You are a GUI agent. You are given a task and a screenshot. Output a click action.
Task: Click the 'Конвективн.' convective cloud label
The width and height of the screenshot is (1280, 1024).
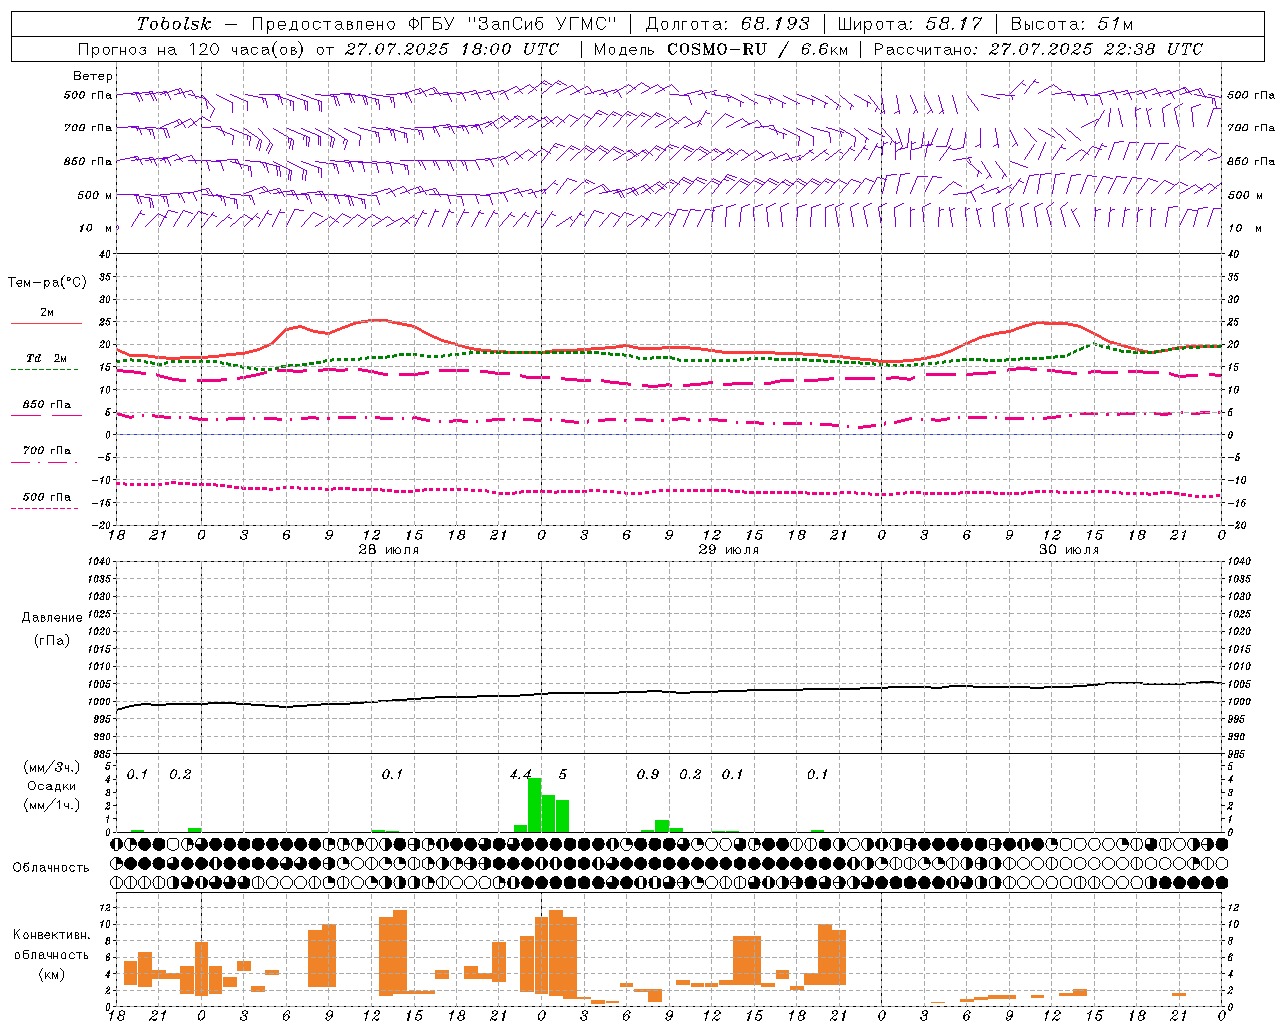[x=51, y=934]
